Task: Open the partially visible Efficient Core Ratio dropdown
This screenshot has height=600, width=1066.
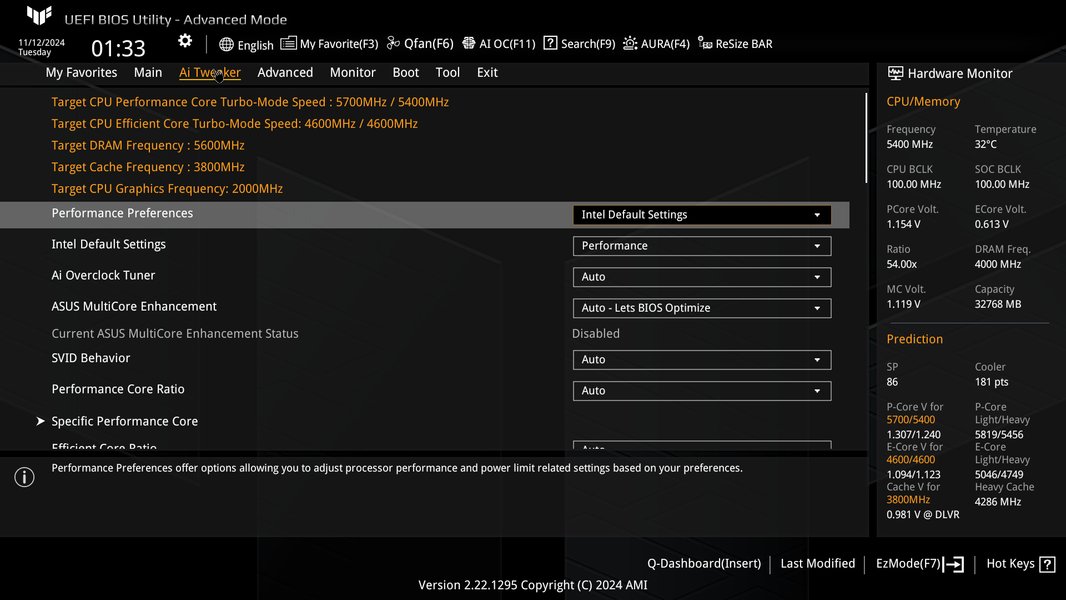Action: 702,445
